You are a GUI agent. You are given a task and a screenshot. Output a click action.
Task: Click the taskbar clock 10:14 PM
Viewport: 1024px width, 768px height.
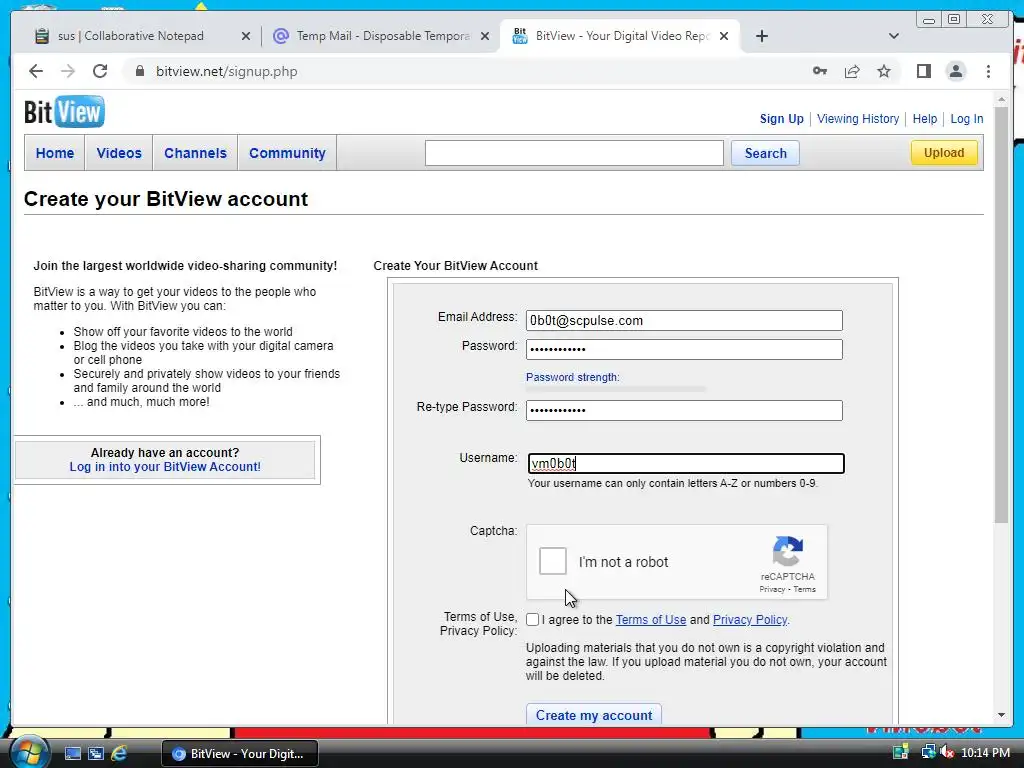click(985, 753)
